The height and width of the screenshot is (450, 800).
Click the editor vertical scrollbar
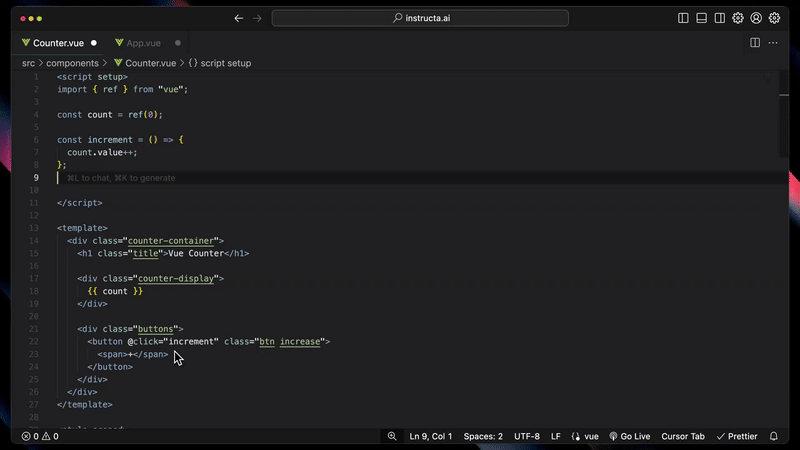[784, 115]
